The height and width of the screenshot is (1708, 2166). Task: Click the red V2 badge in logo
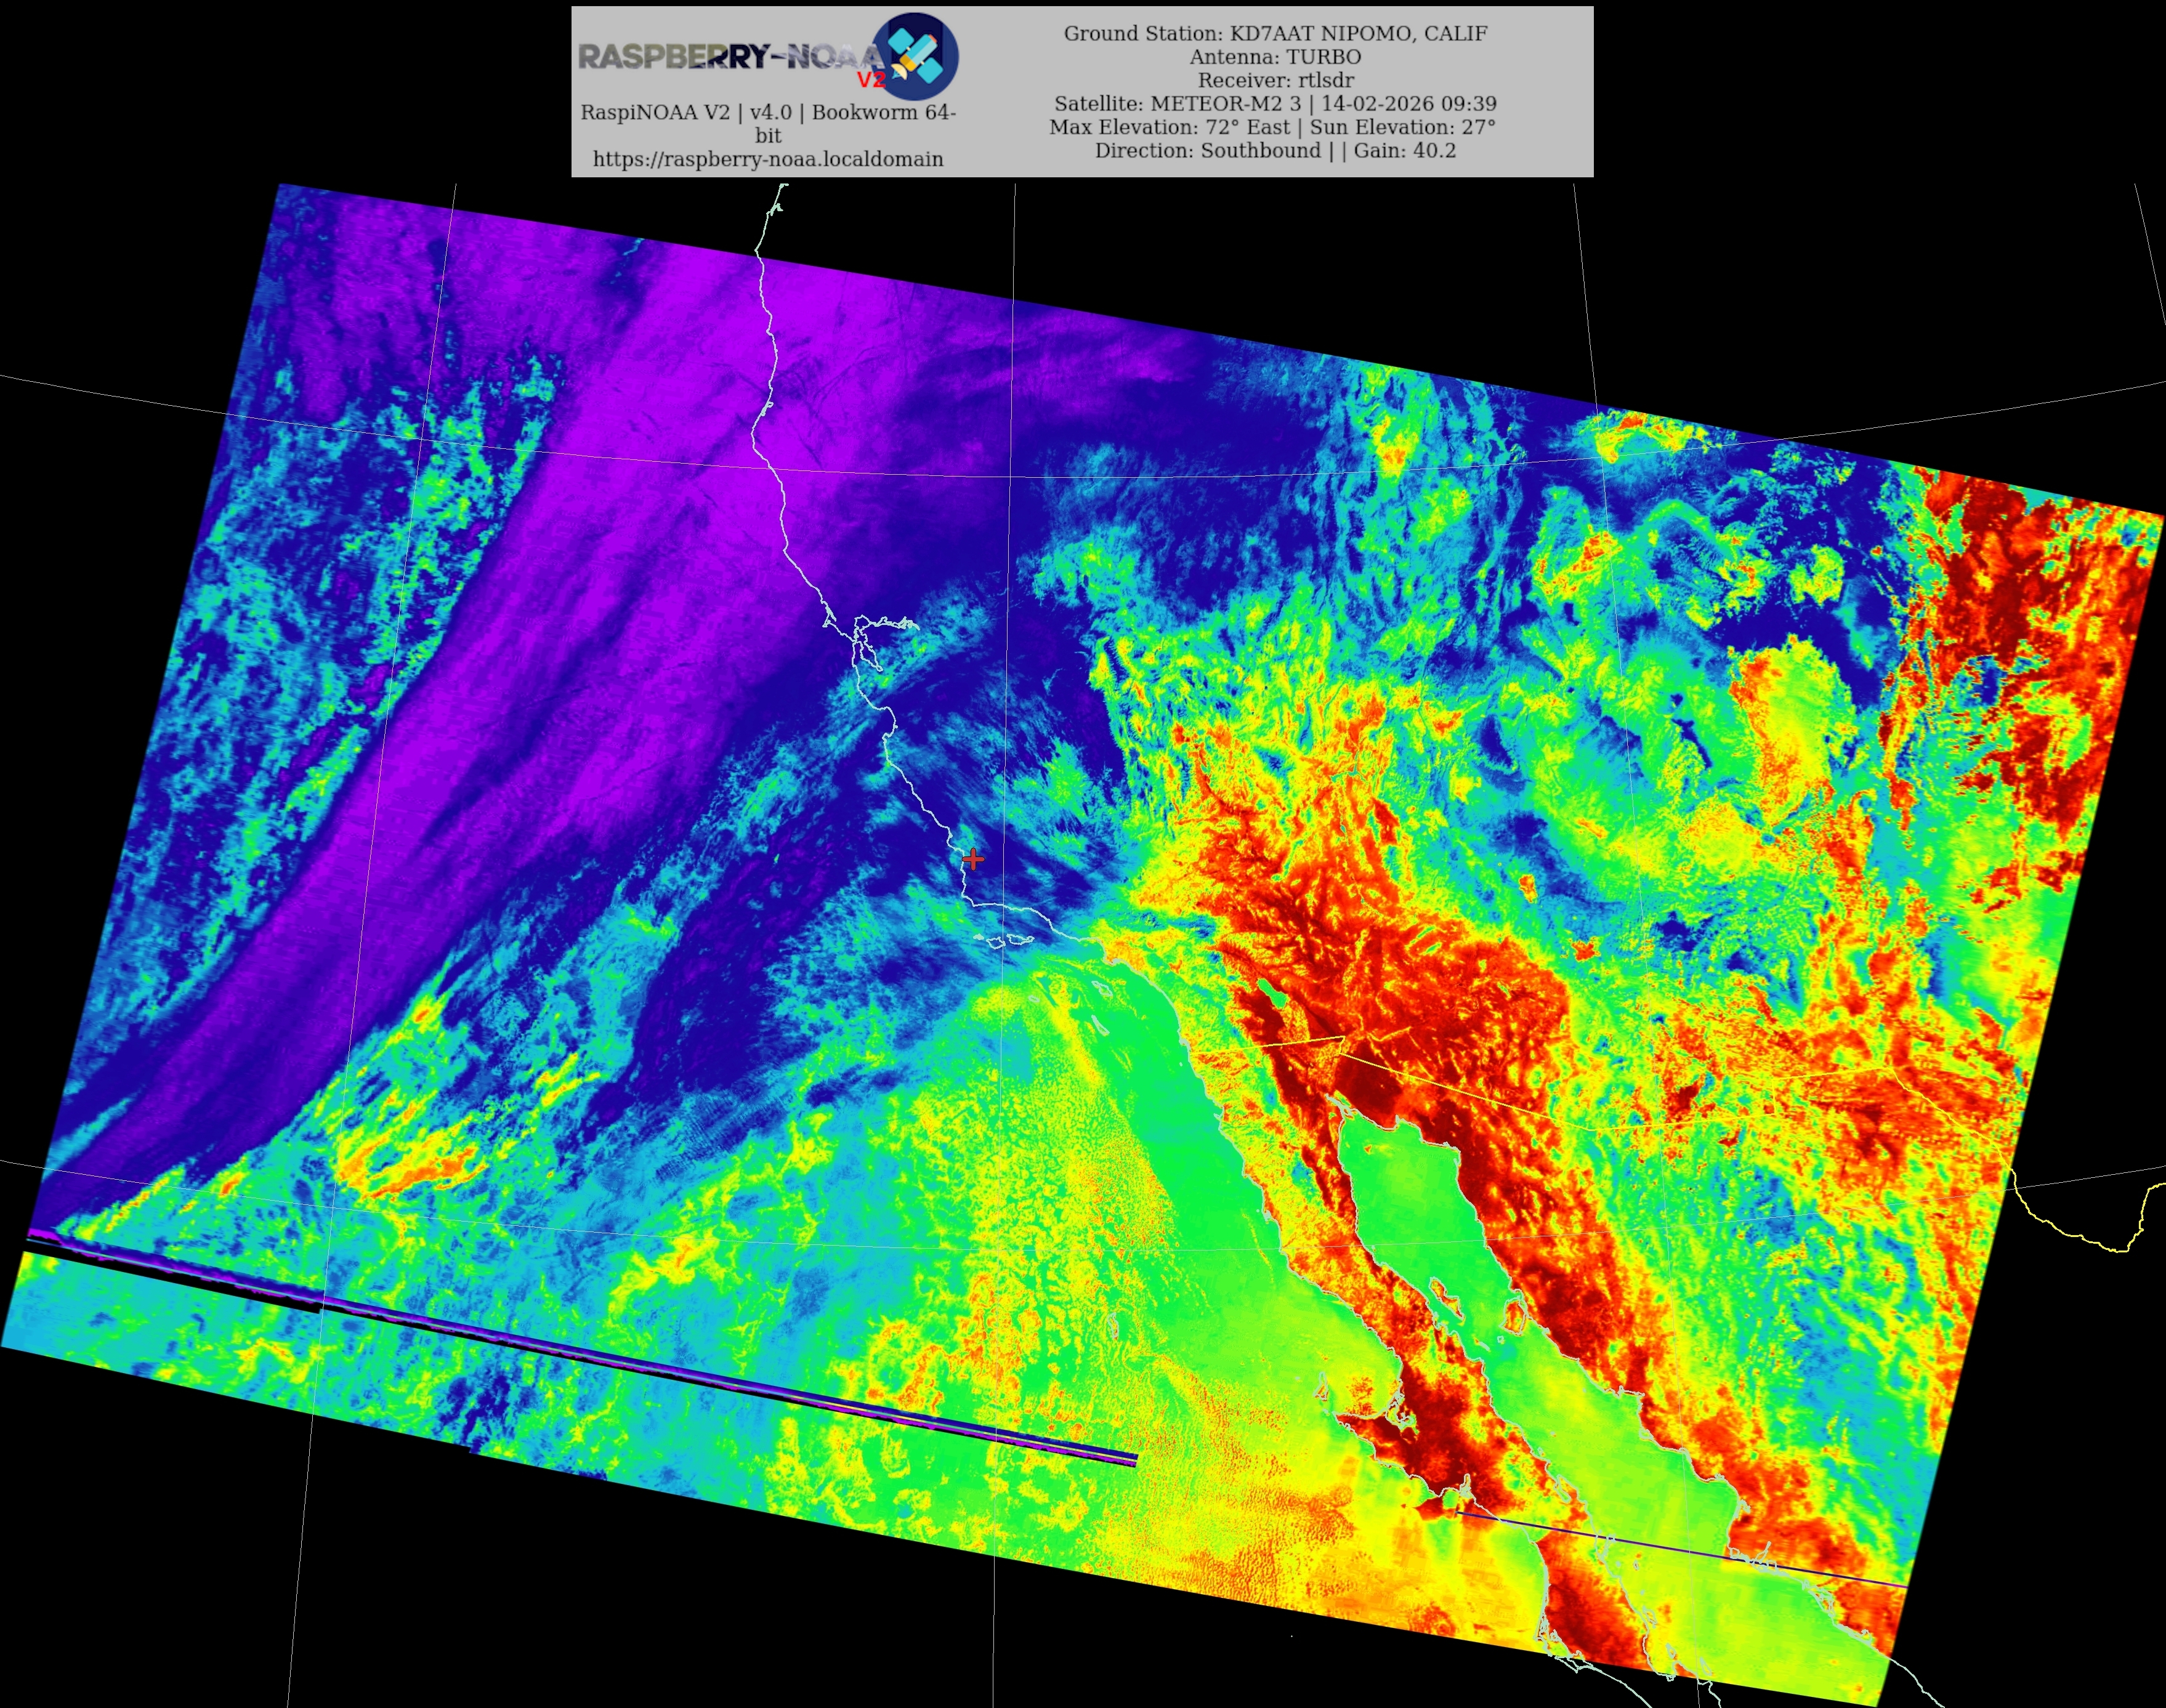pyautogui.click(x=872, y=80)
